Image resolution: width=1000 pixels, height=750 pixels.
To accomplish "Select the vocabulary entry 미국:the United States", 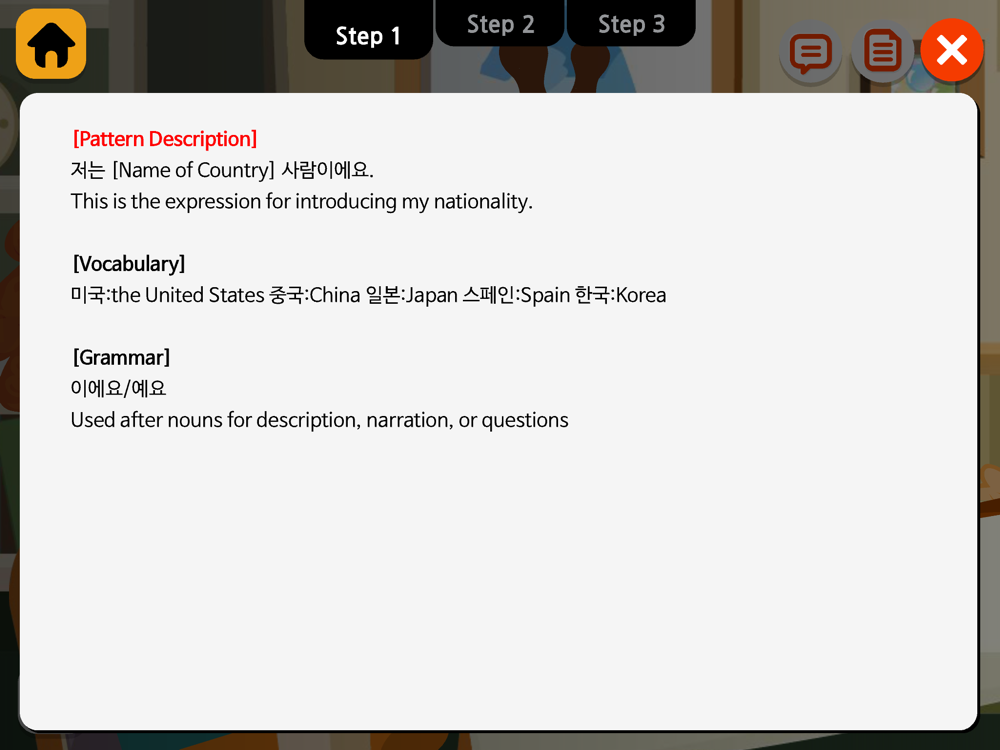I will pyautogui.click(x=167, y=295).
